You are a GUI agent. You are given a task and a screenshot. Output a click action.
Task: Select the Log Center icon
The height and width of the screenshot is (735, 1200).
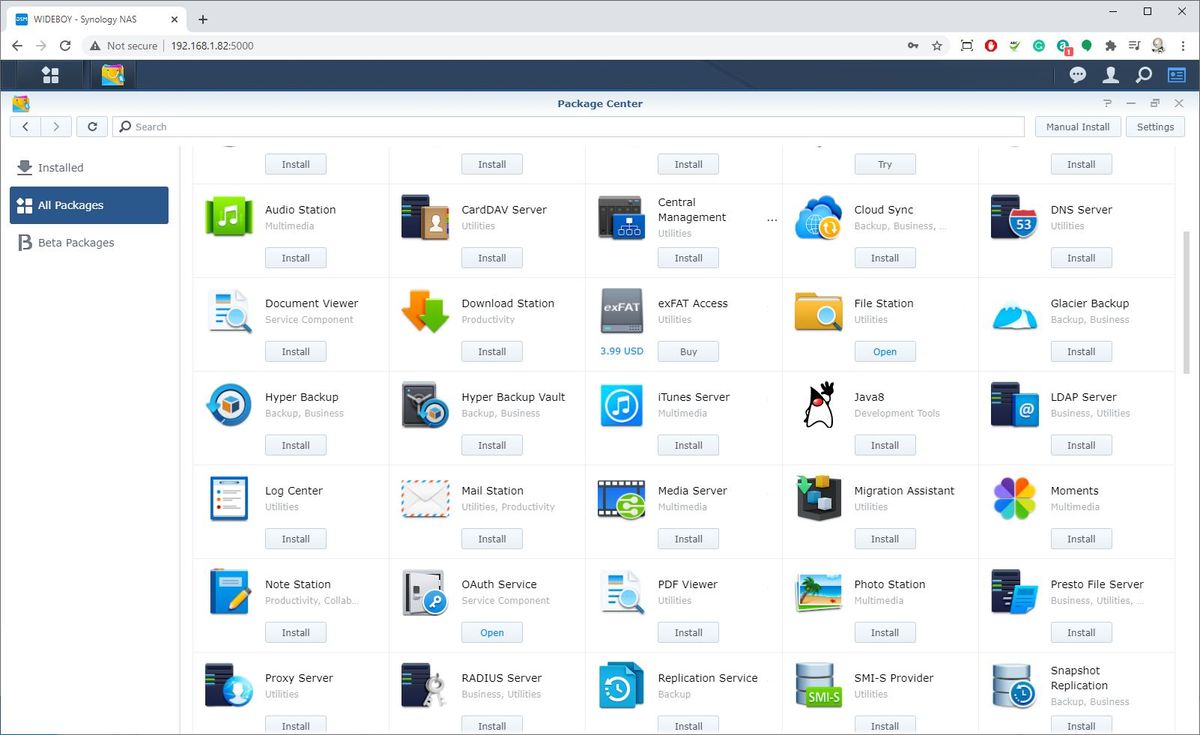pyautogui.click(x=228, y=498)
